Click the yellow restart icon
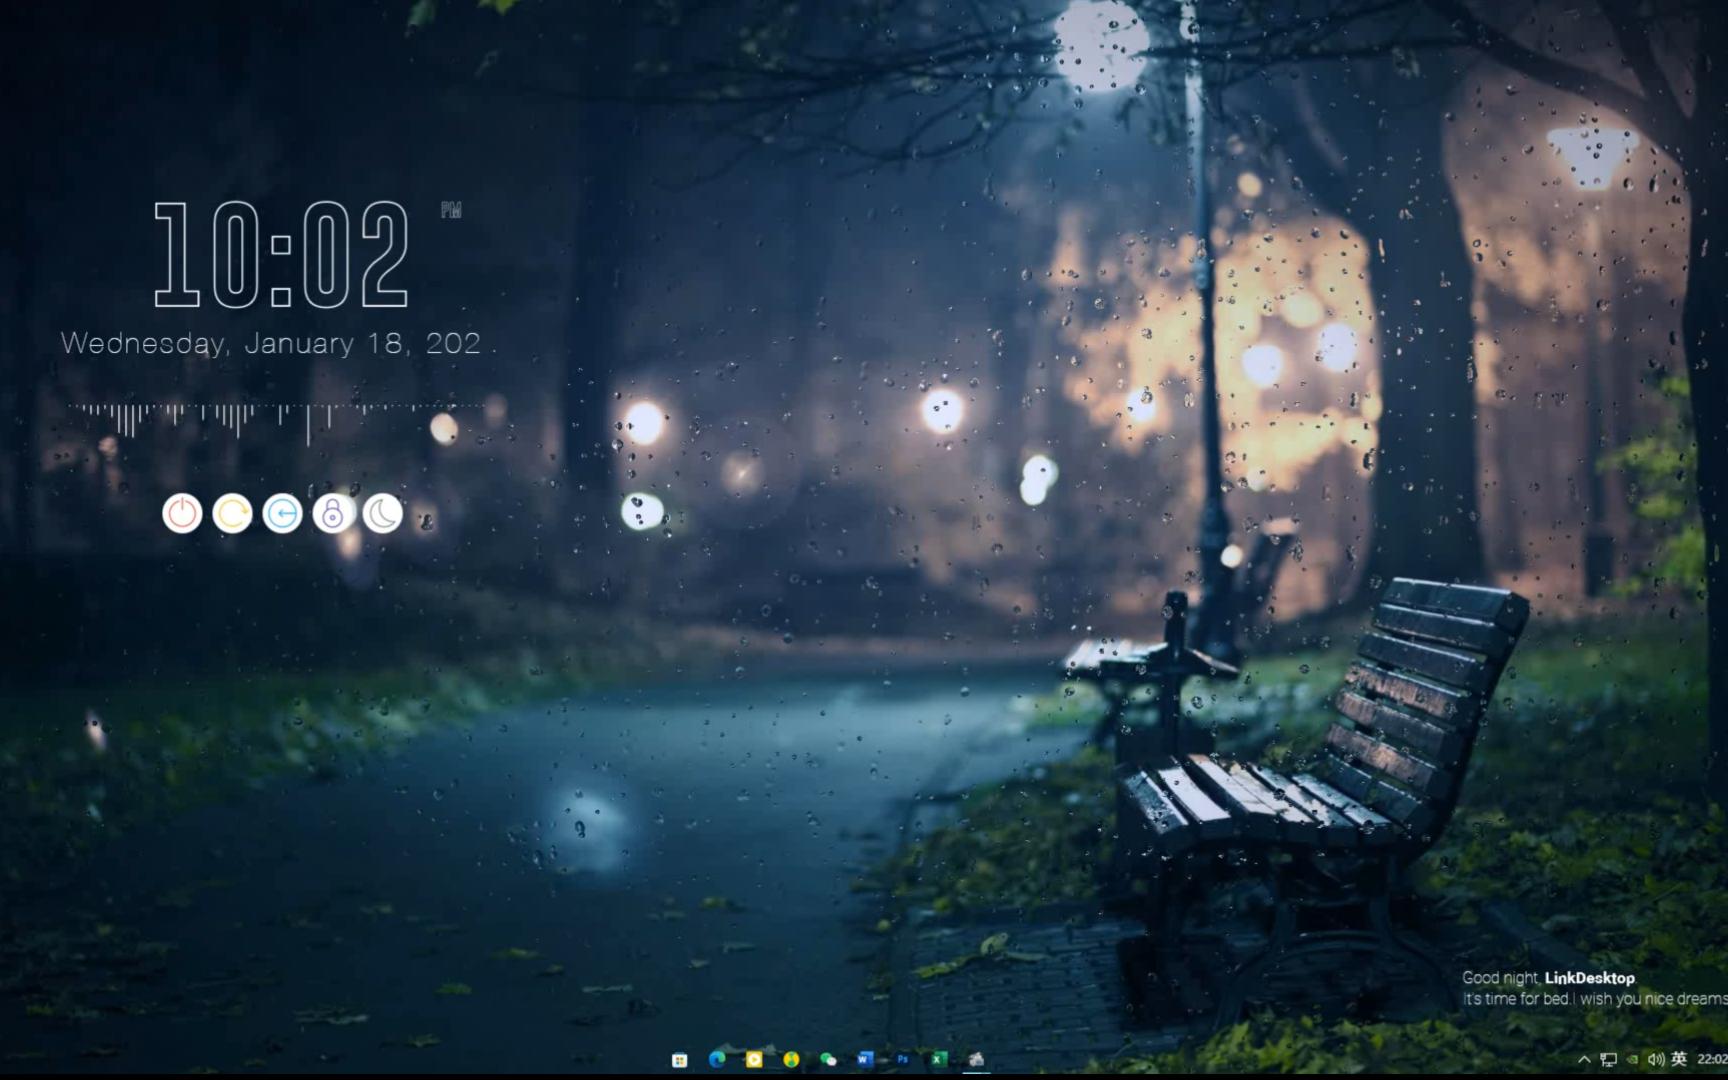 point(232,514)
